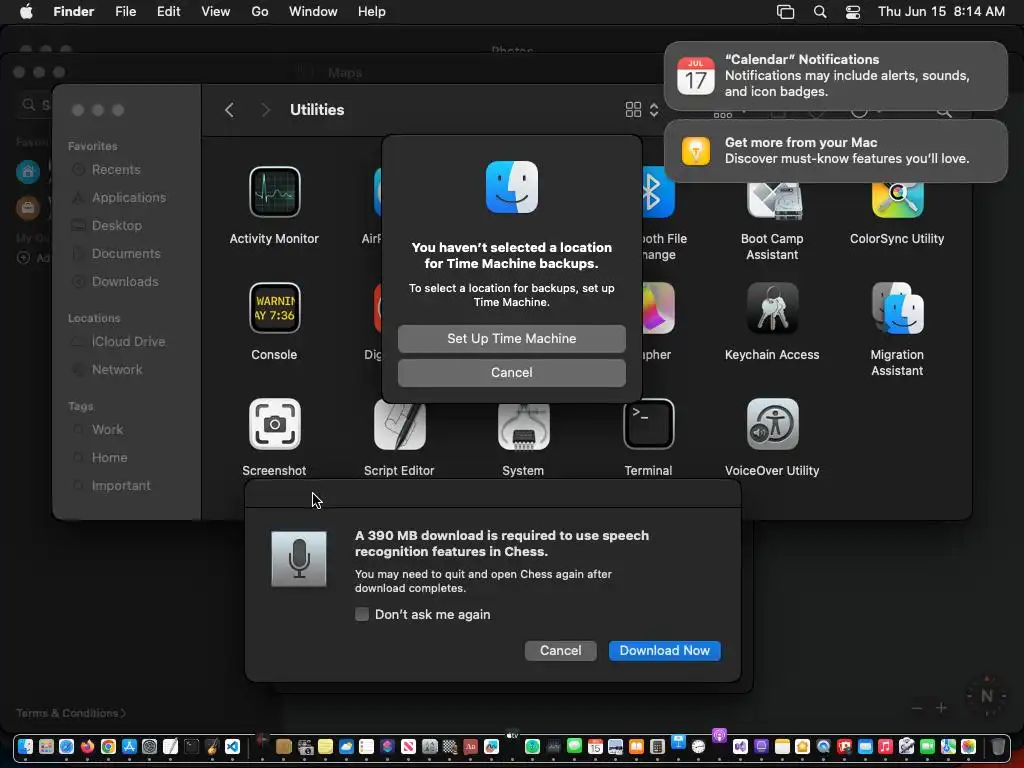This screenshot has width=1024, height=768.
Task: Open Boot Camp Assistant icon
Action: 774,201
